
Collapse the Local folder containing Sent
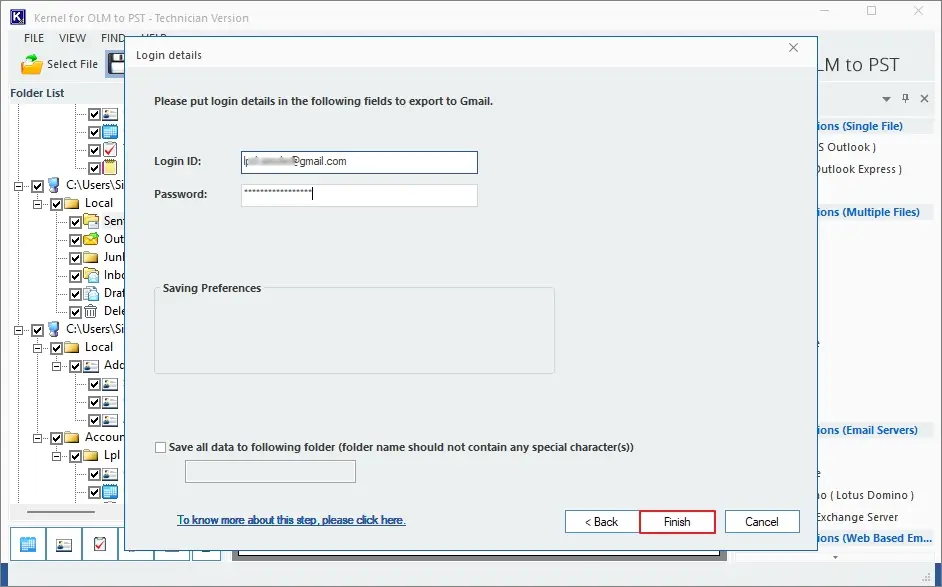pyautogui.click(x=38, y=204)
